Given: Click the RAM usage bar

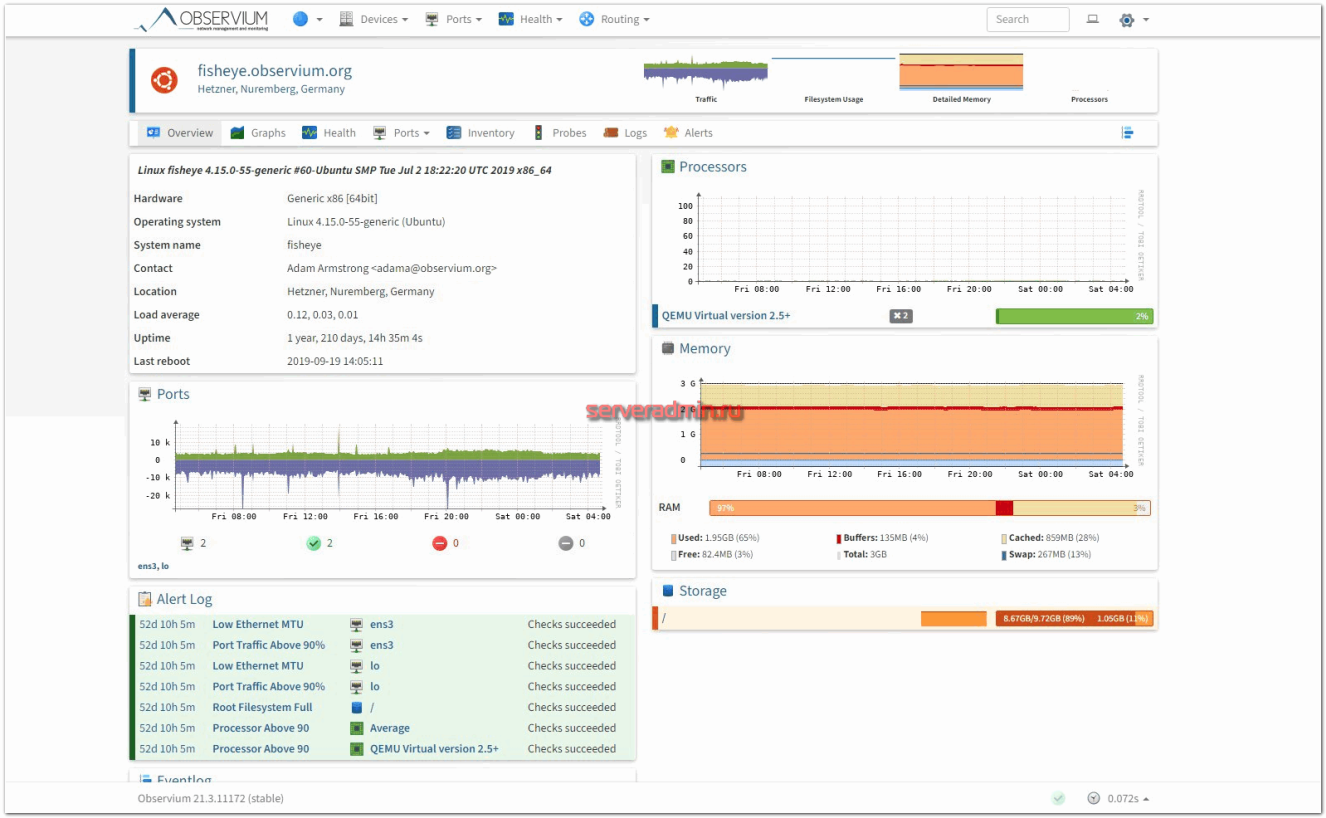Looking at the screenshot, I should coord(929,508).
